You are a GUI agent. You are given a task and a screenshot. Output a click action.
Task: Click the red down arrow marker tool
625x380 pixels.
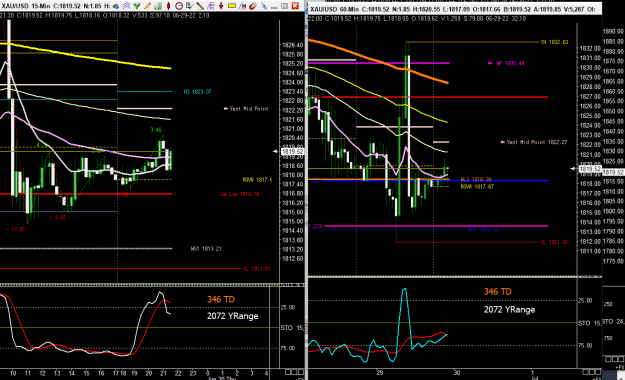click(221, 6)
